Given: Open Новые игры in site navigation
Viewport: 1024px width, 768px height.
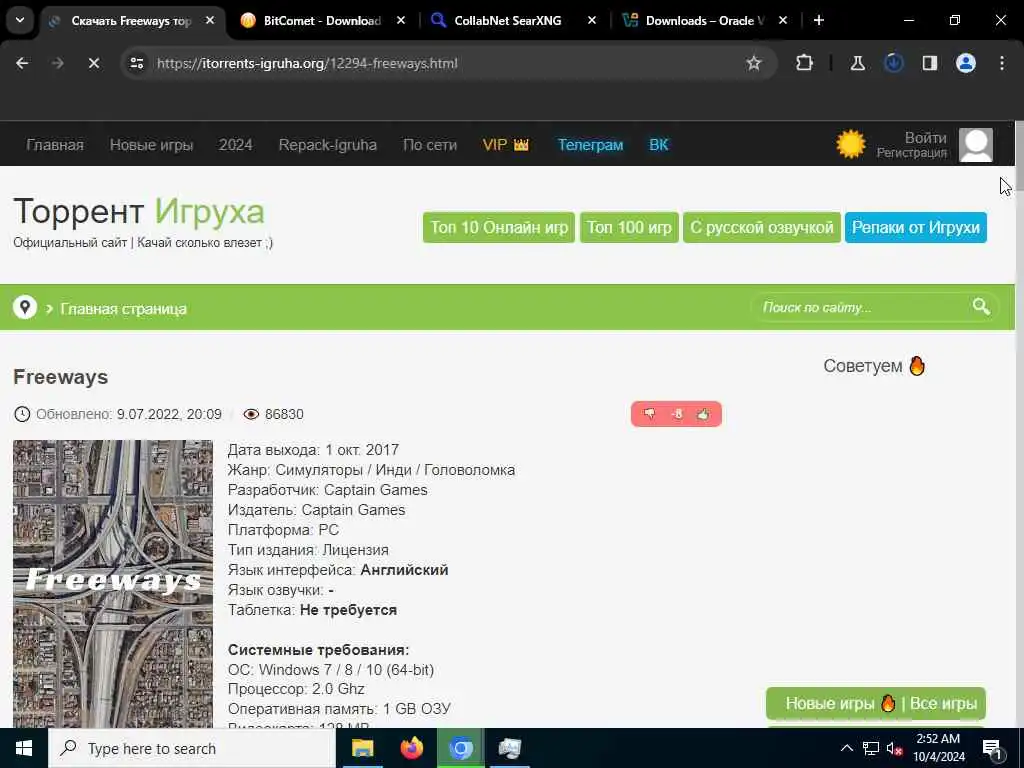Looking at the screenshot, I should pos(152,145).
